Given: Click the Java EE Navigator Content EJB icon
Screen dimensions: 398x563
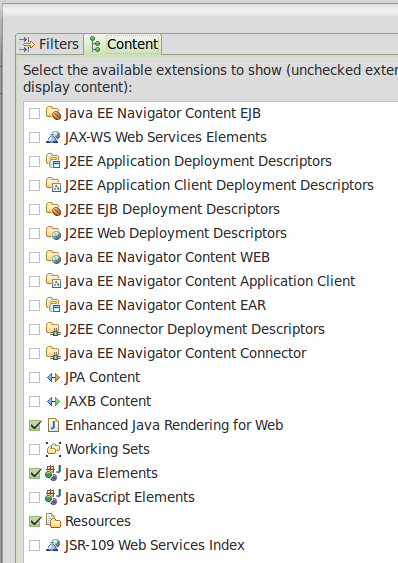Looking at the screenshot, I should click(54, 113).
